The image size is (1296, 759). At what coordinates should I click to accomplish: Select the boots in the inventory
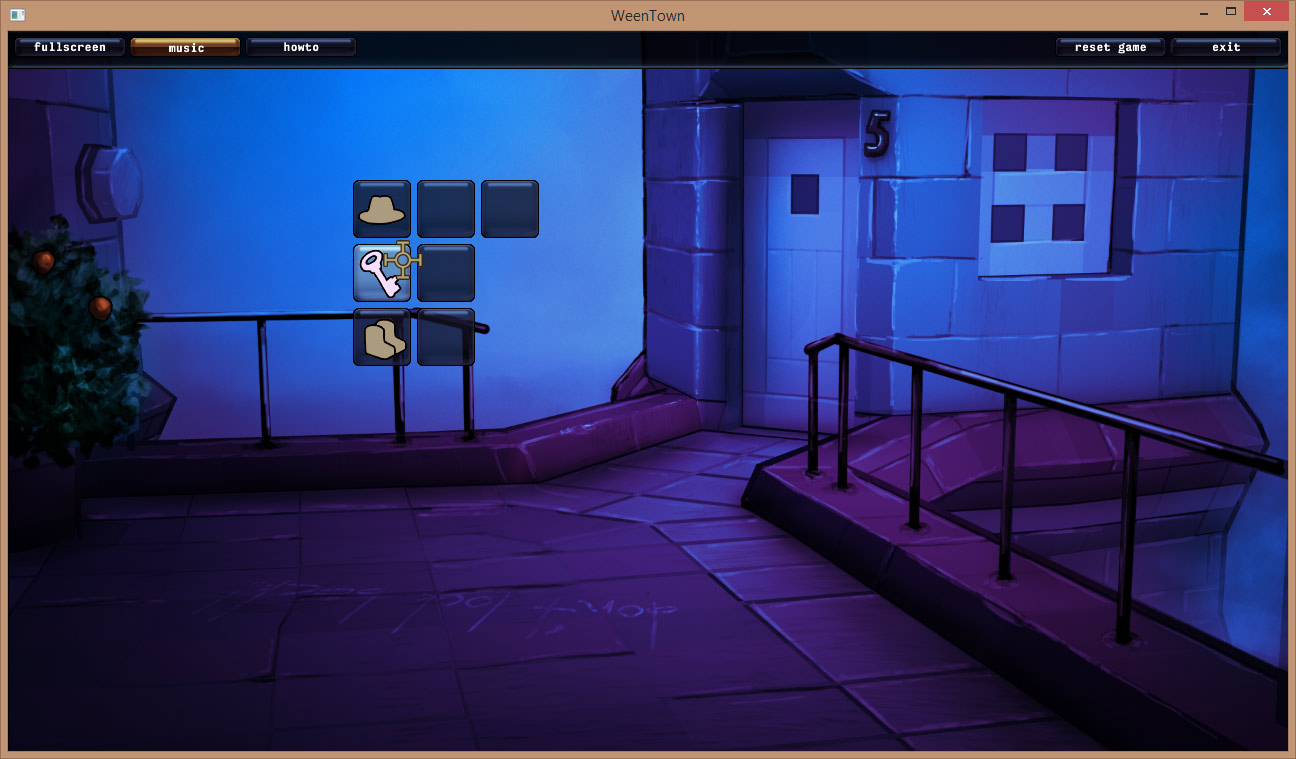click(381, 338)
